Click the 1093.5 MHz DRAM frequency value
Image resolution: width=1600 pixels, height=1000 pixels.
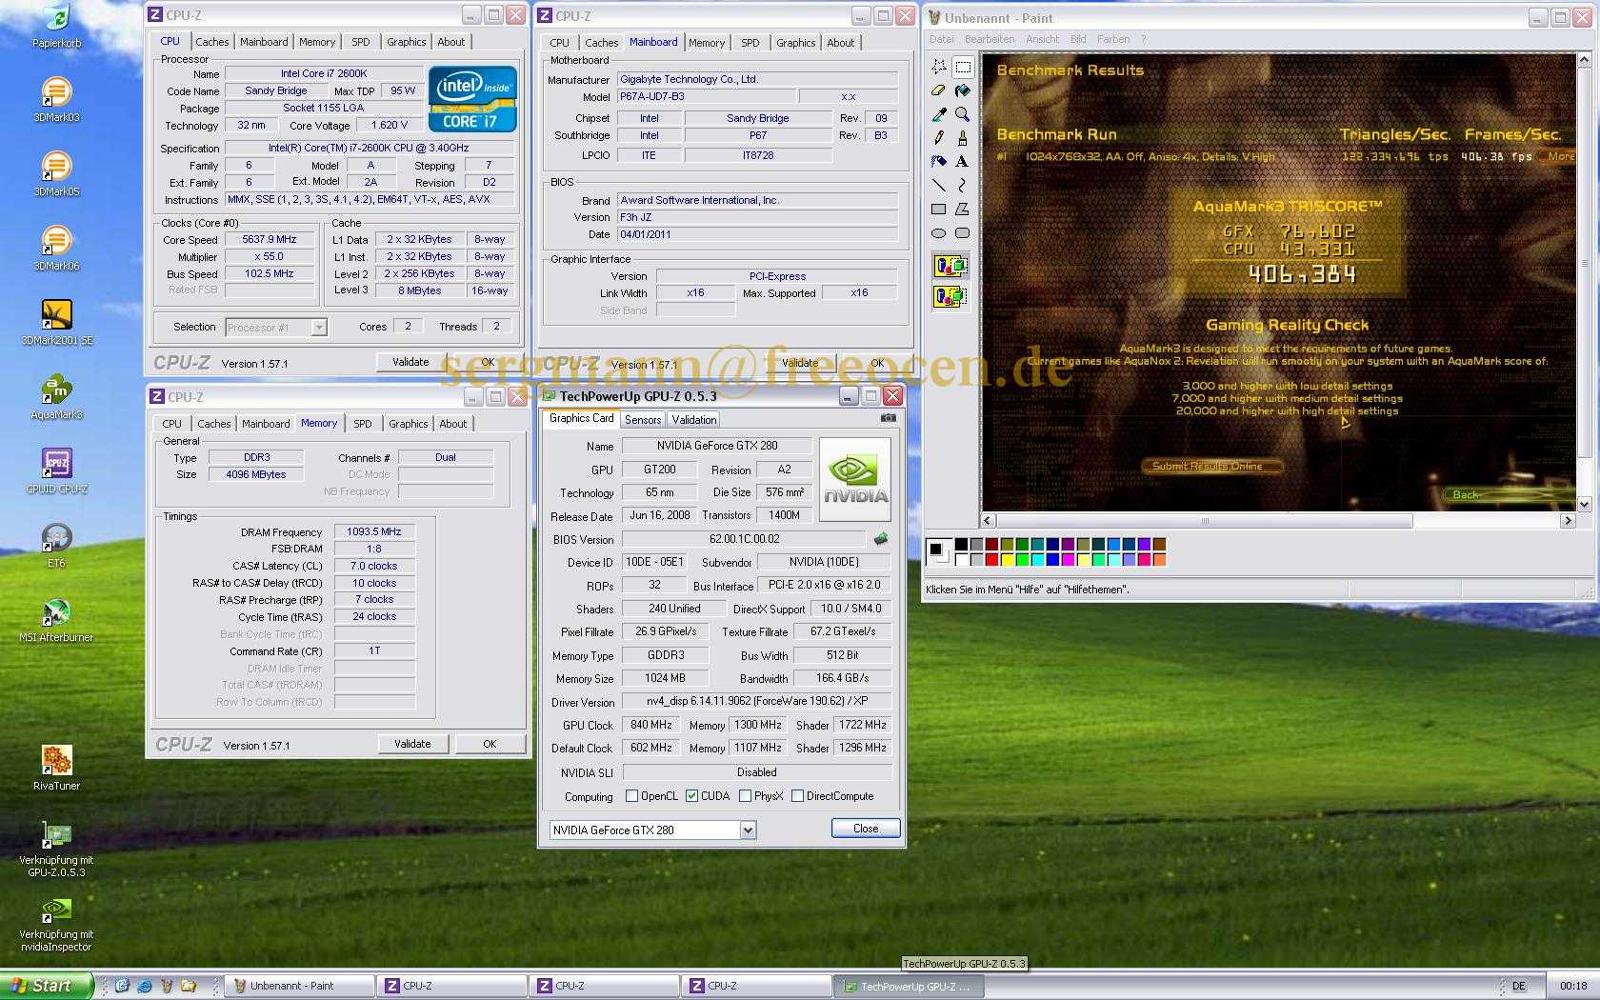pos(374,532)
